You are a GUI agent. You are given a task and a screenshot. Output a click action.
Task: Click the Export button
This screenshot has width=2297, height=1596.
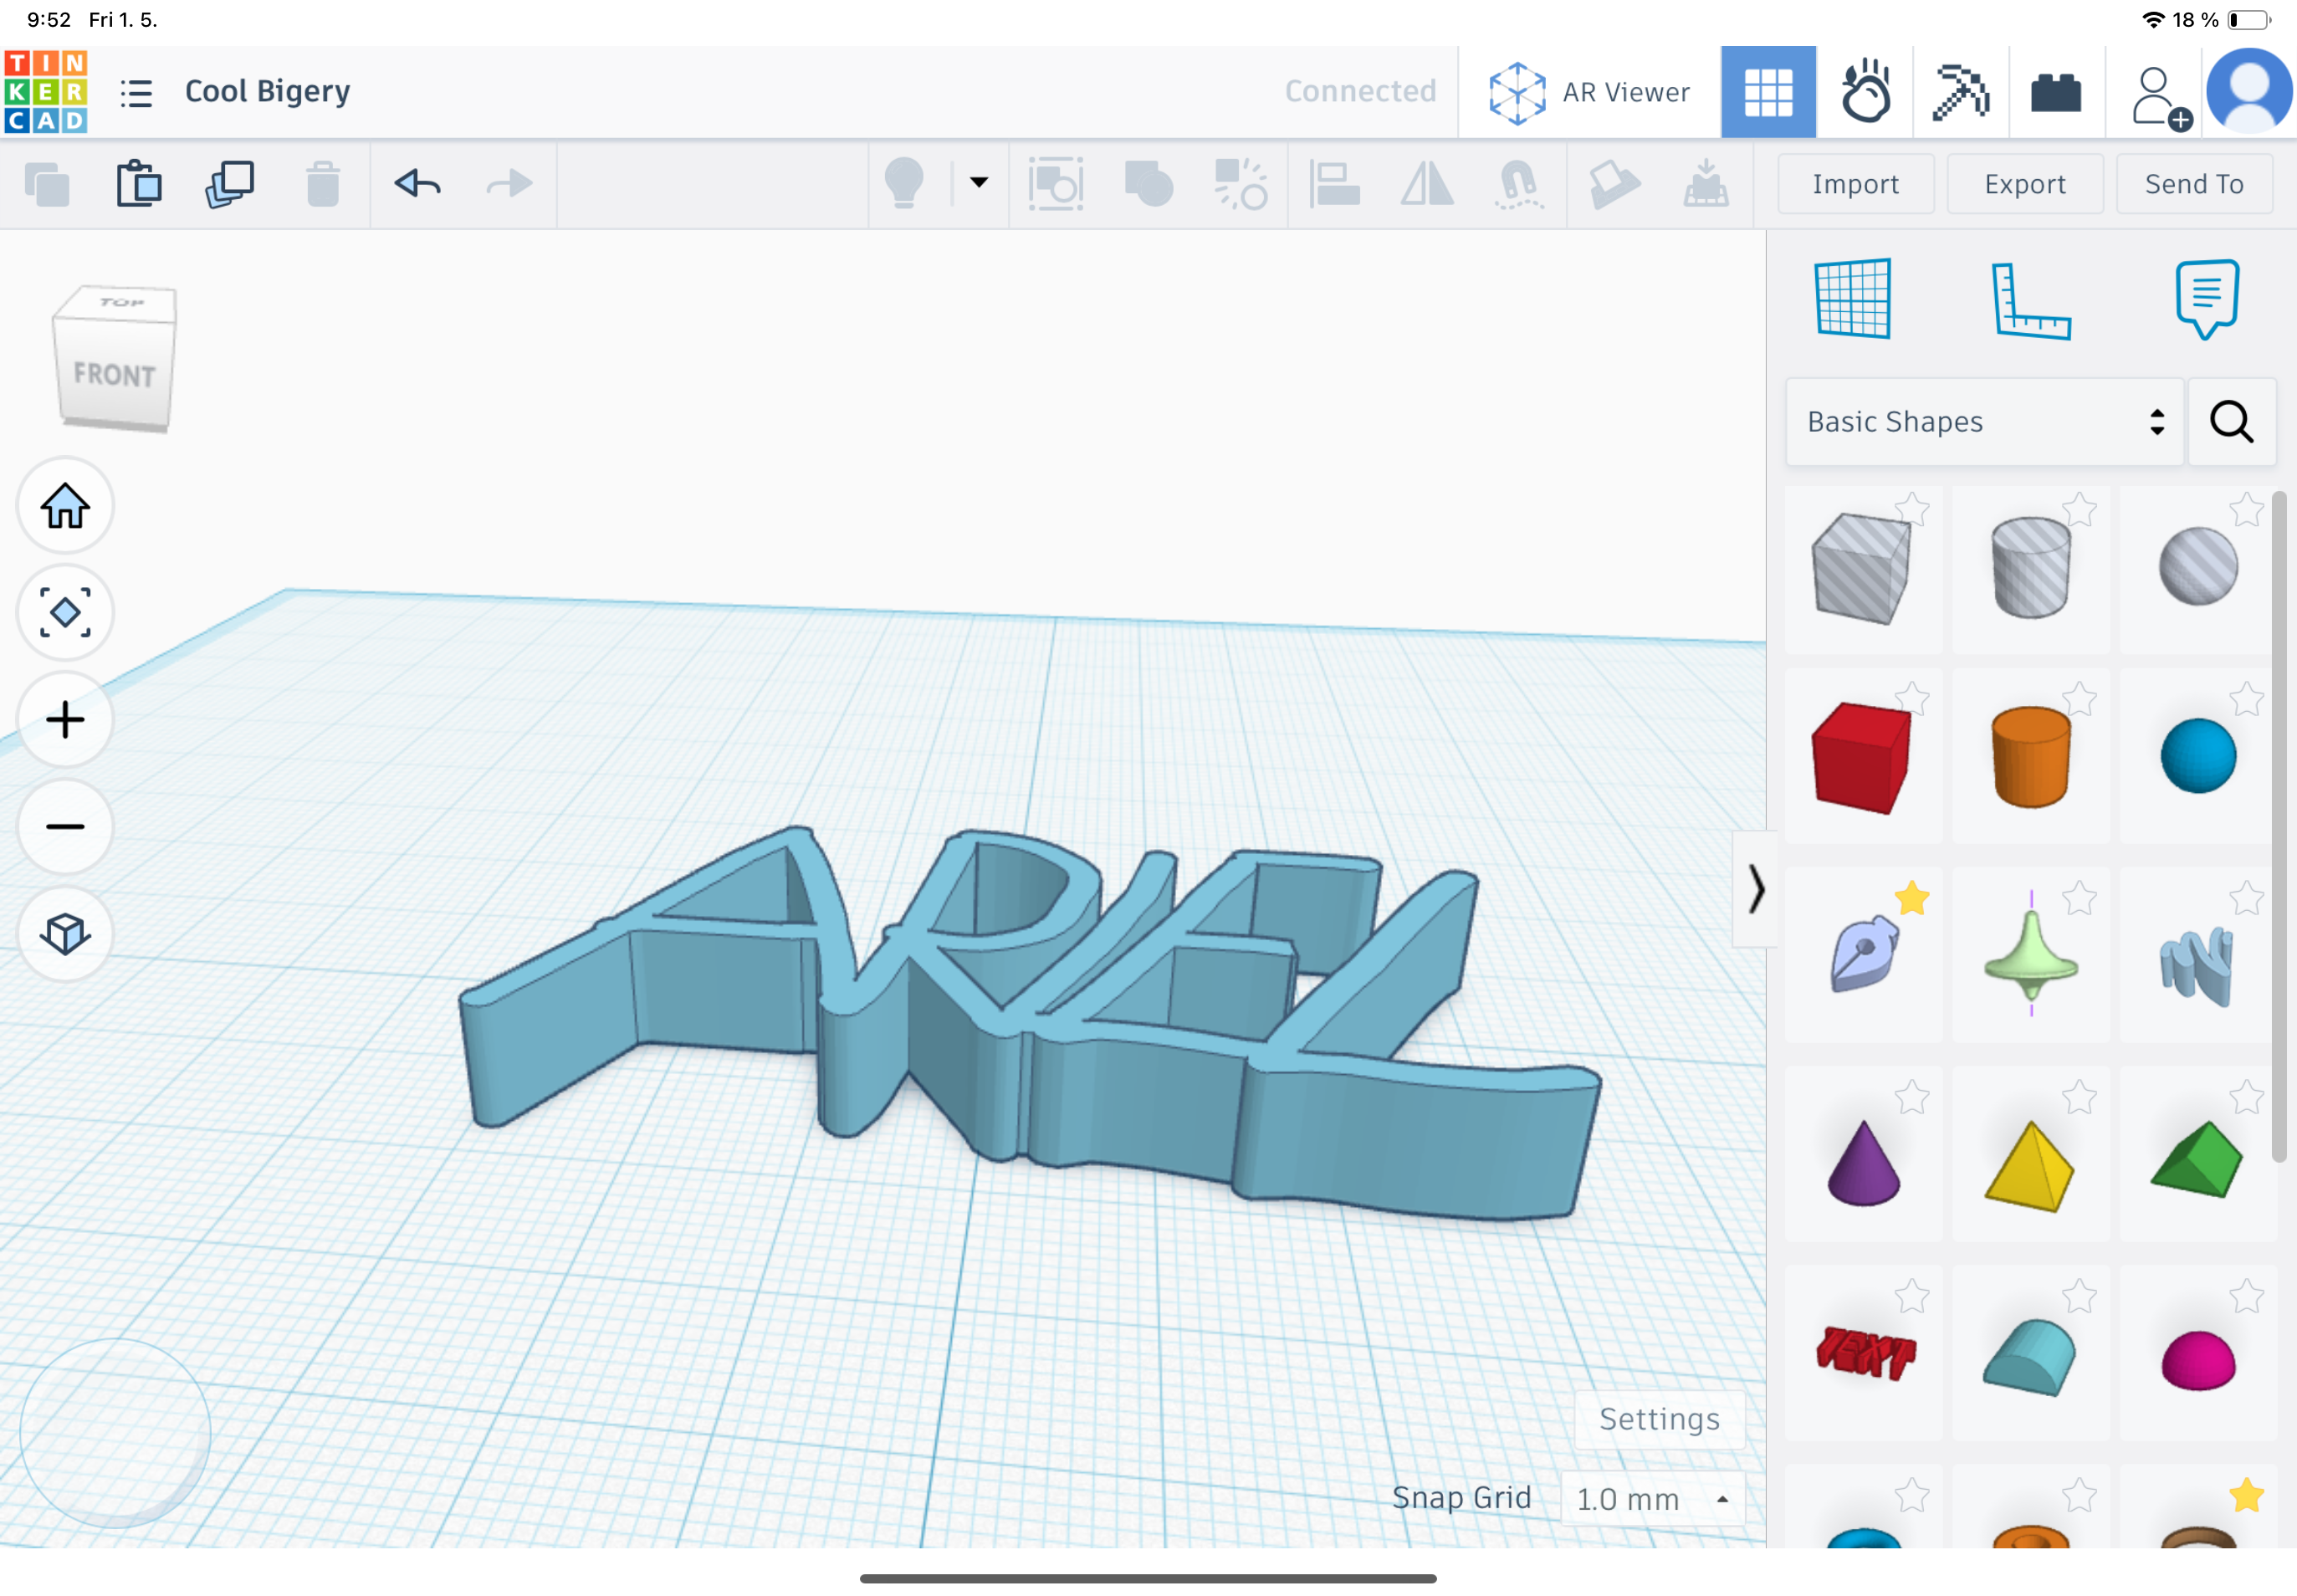point(2025,184)
